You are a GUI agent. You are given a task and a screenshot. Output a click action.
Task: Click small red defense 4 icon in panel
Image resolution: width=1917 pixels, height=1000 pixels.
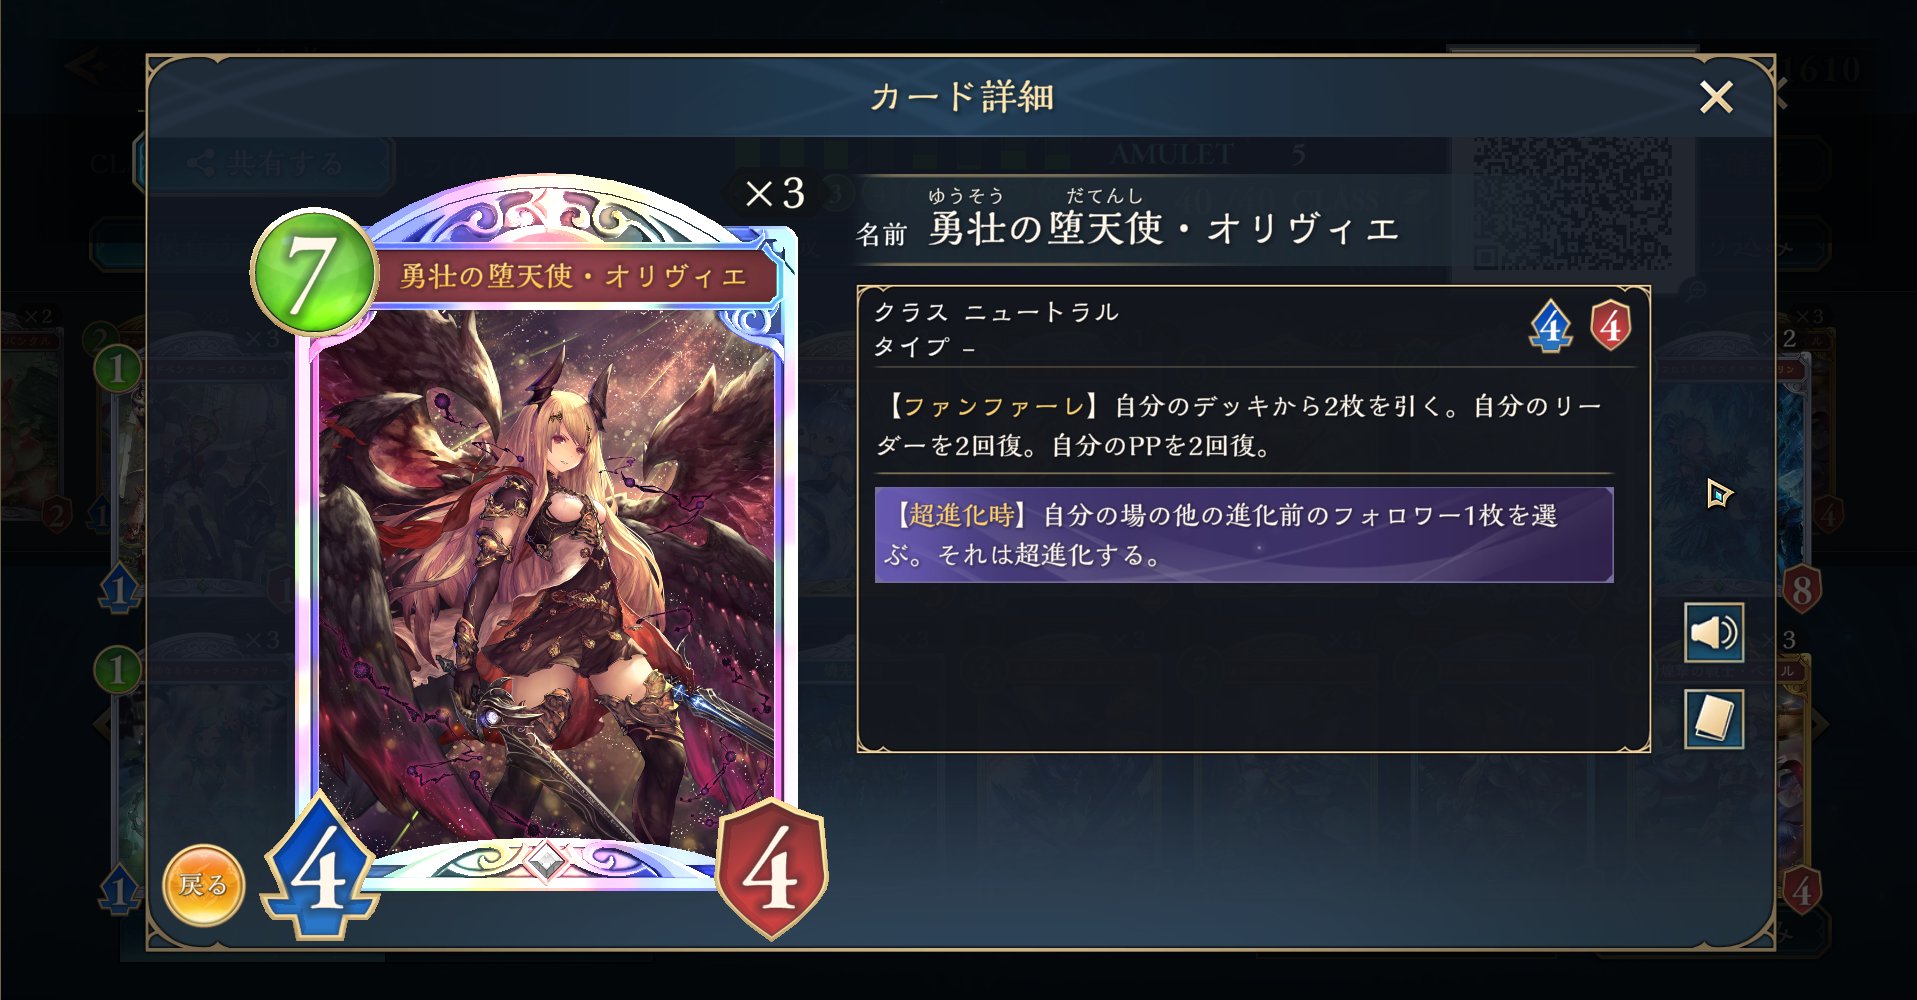tap(1610, 326)
